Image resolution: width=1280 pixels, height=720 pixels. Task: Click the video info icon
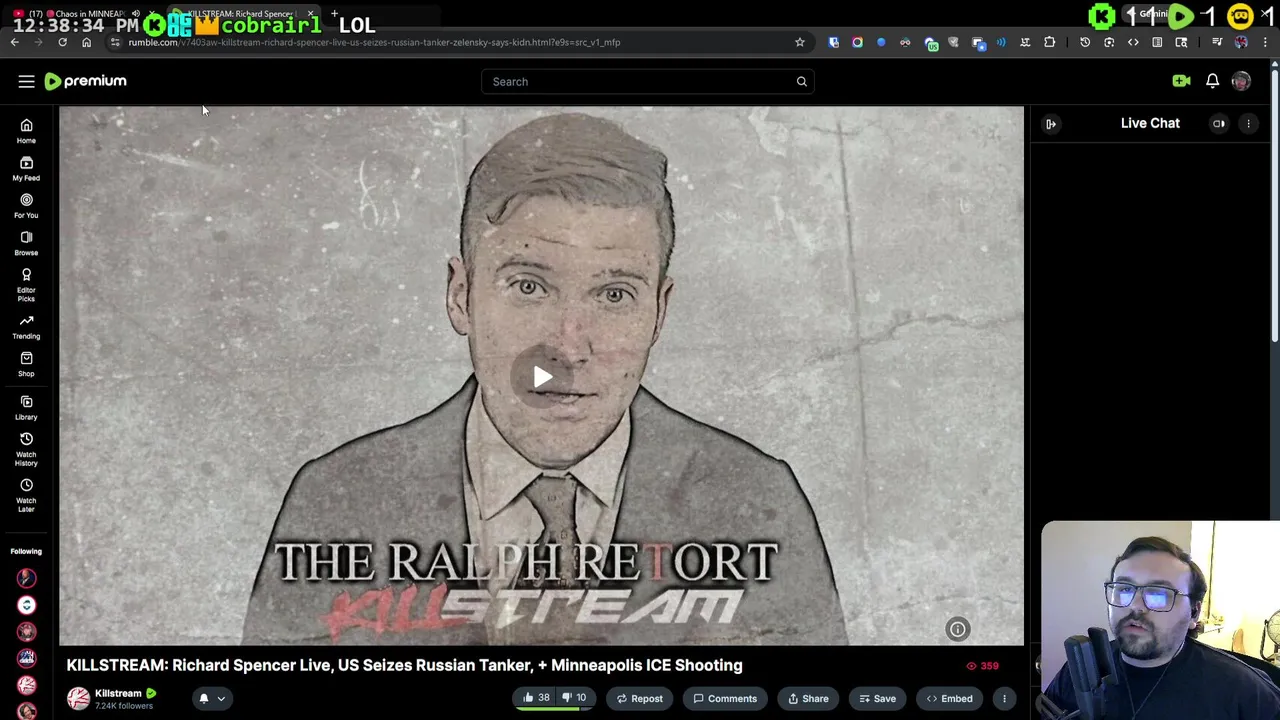[957, 629]
